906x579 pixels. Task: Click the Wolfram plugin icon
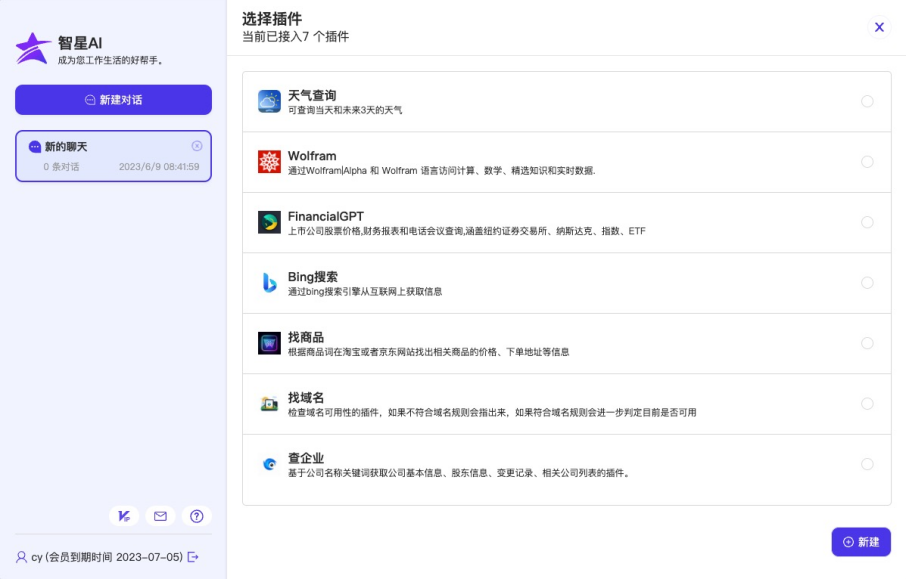pos(269,162)
